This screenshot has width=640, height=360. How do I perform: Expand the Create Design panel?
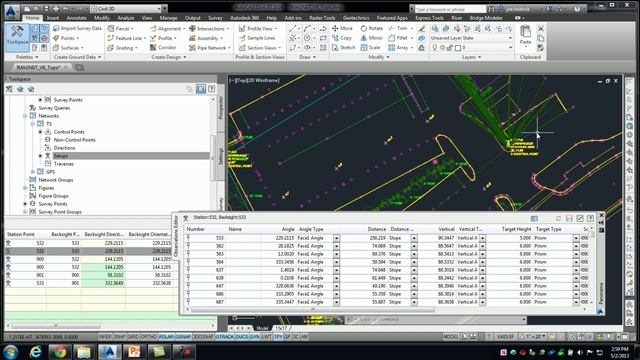[x=169, y=57]
